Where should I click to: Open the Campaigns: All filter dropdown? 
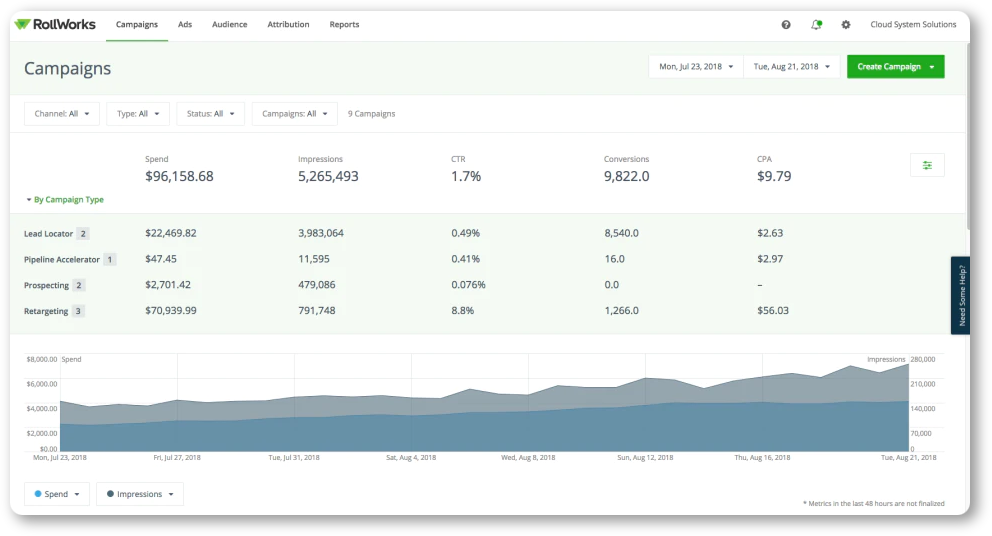pos(294,114)
